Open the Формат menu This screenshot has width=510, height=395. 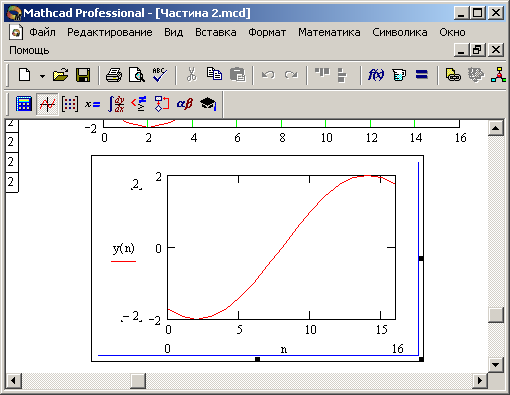pyautogui.click(x=267, y=32)
